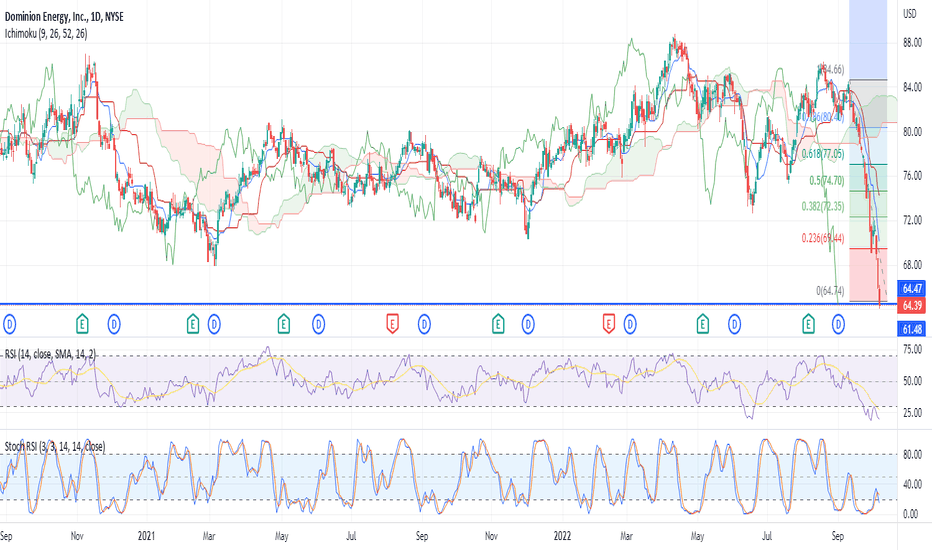Click the RSI 25.00 scale label

pos(912,413)
